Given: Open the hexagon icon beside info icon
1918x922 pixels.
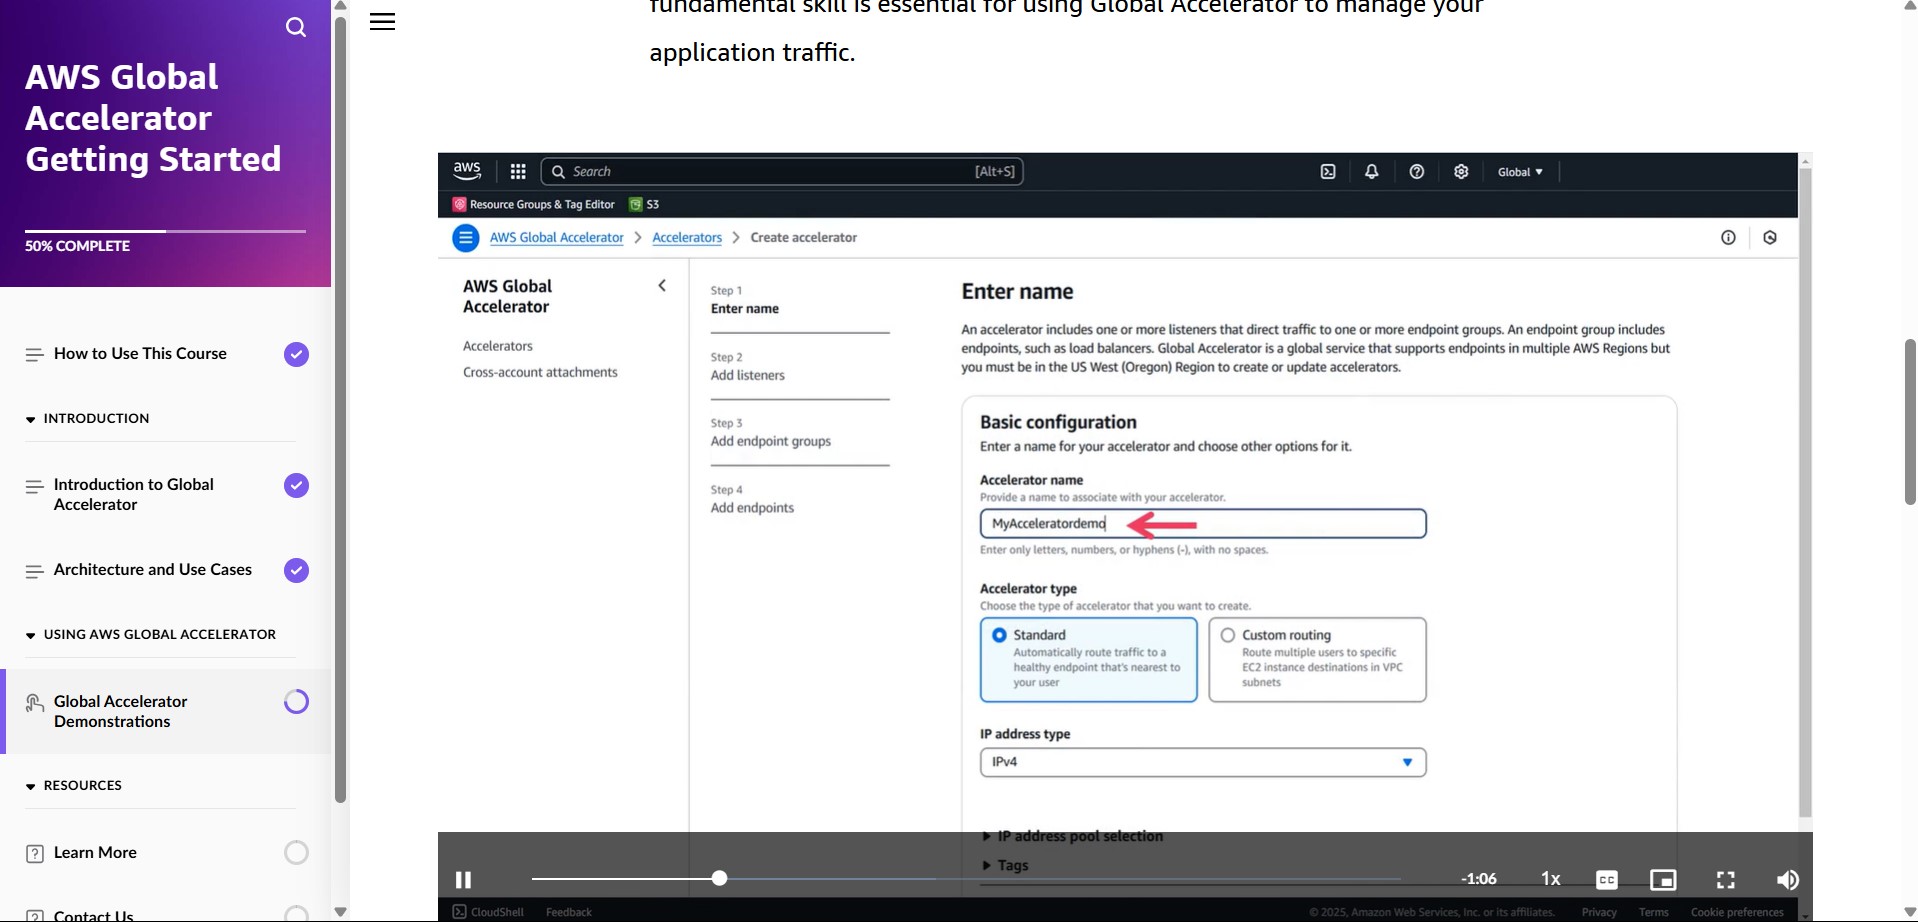Looking at the screenshot, I should pos(1770,238).
